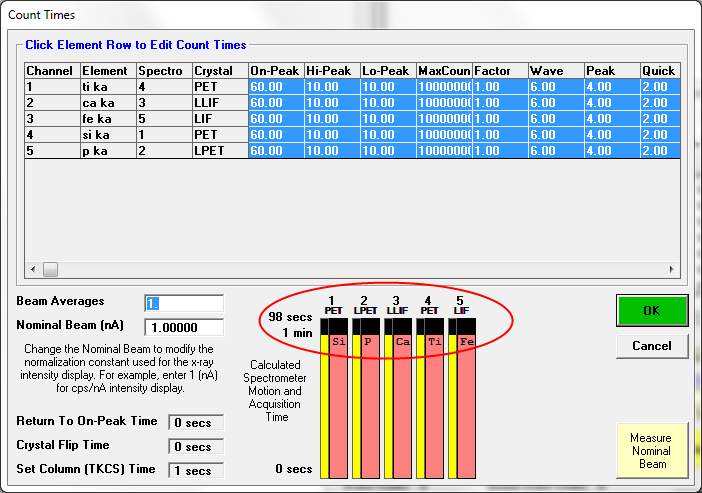The image size is (702, 493).
Task: Click the Crystal column header
Action: pyautogui.click(x=218, y=71)
